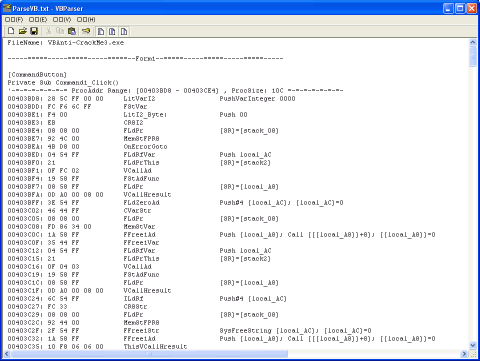Click 'VCallAd' opcode at 00403BF1
Screen dimensions: 480x361
[137, 171]
